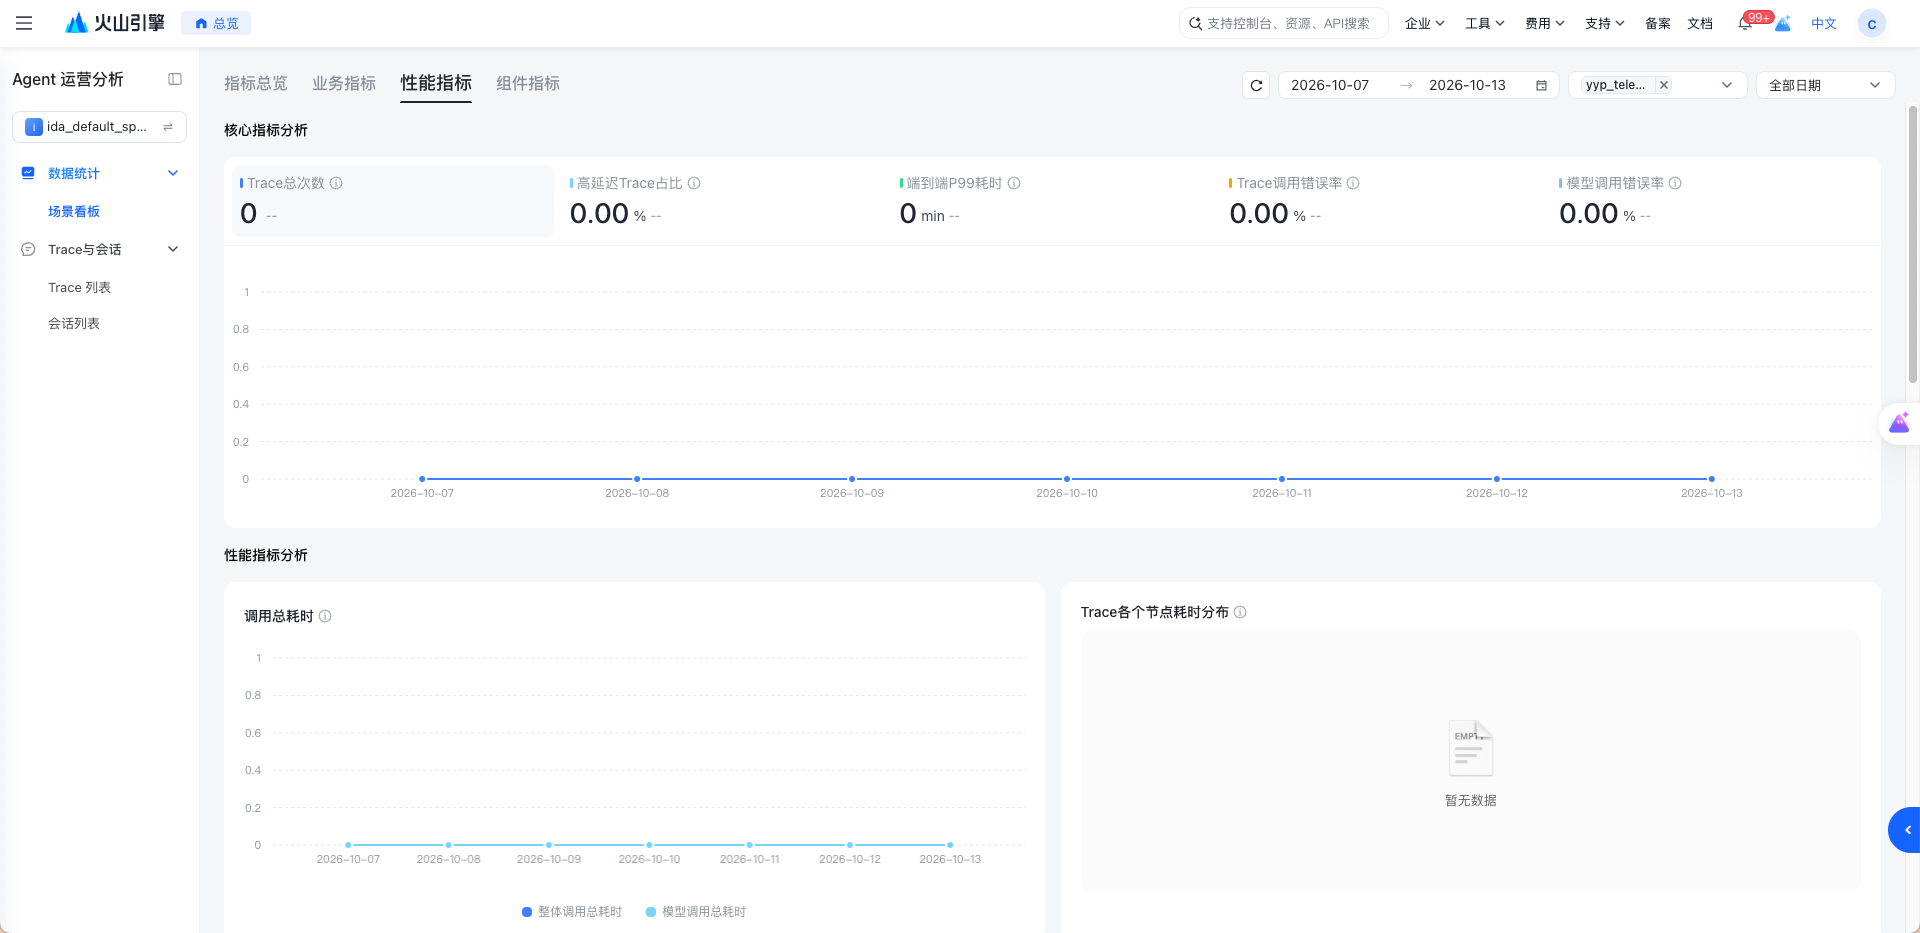This screenshot has width=1920, height=933.
Task: Open the user avatar C menu
Action: click(x=1871, y=23)
